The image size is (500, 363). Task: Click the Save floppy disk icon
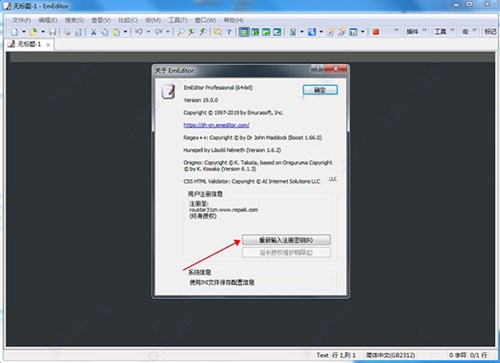point(52,32)
